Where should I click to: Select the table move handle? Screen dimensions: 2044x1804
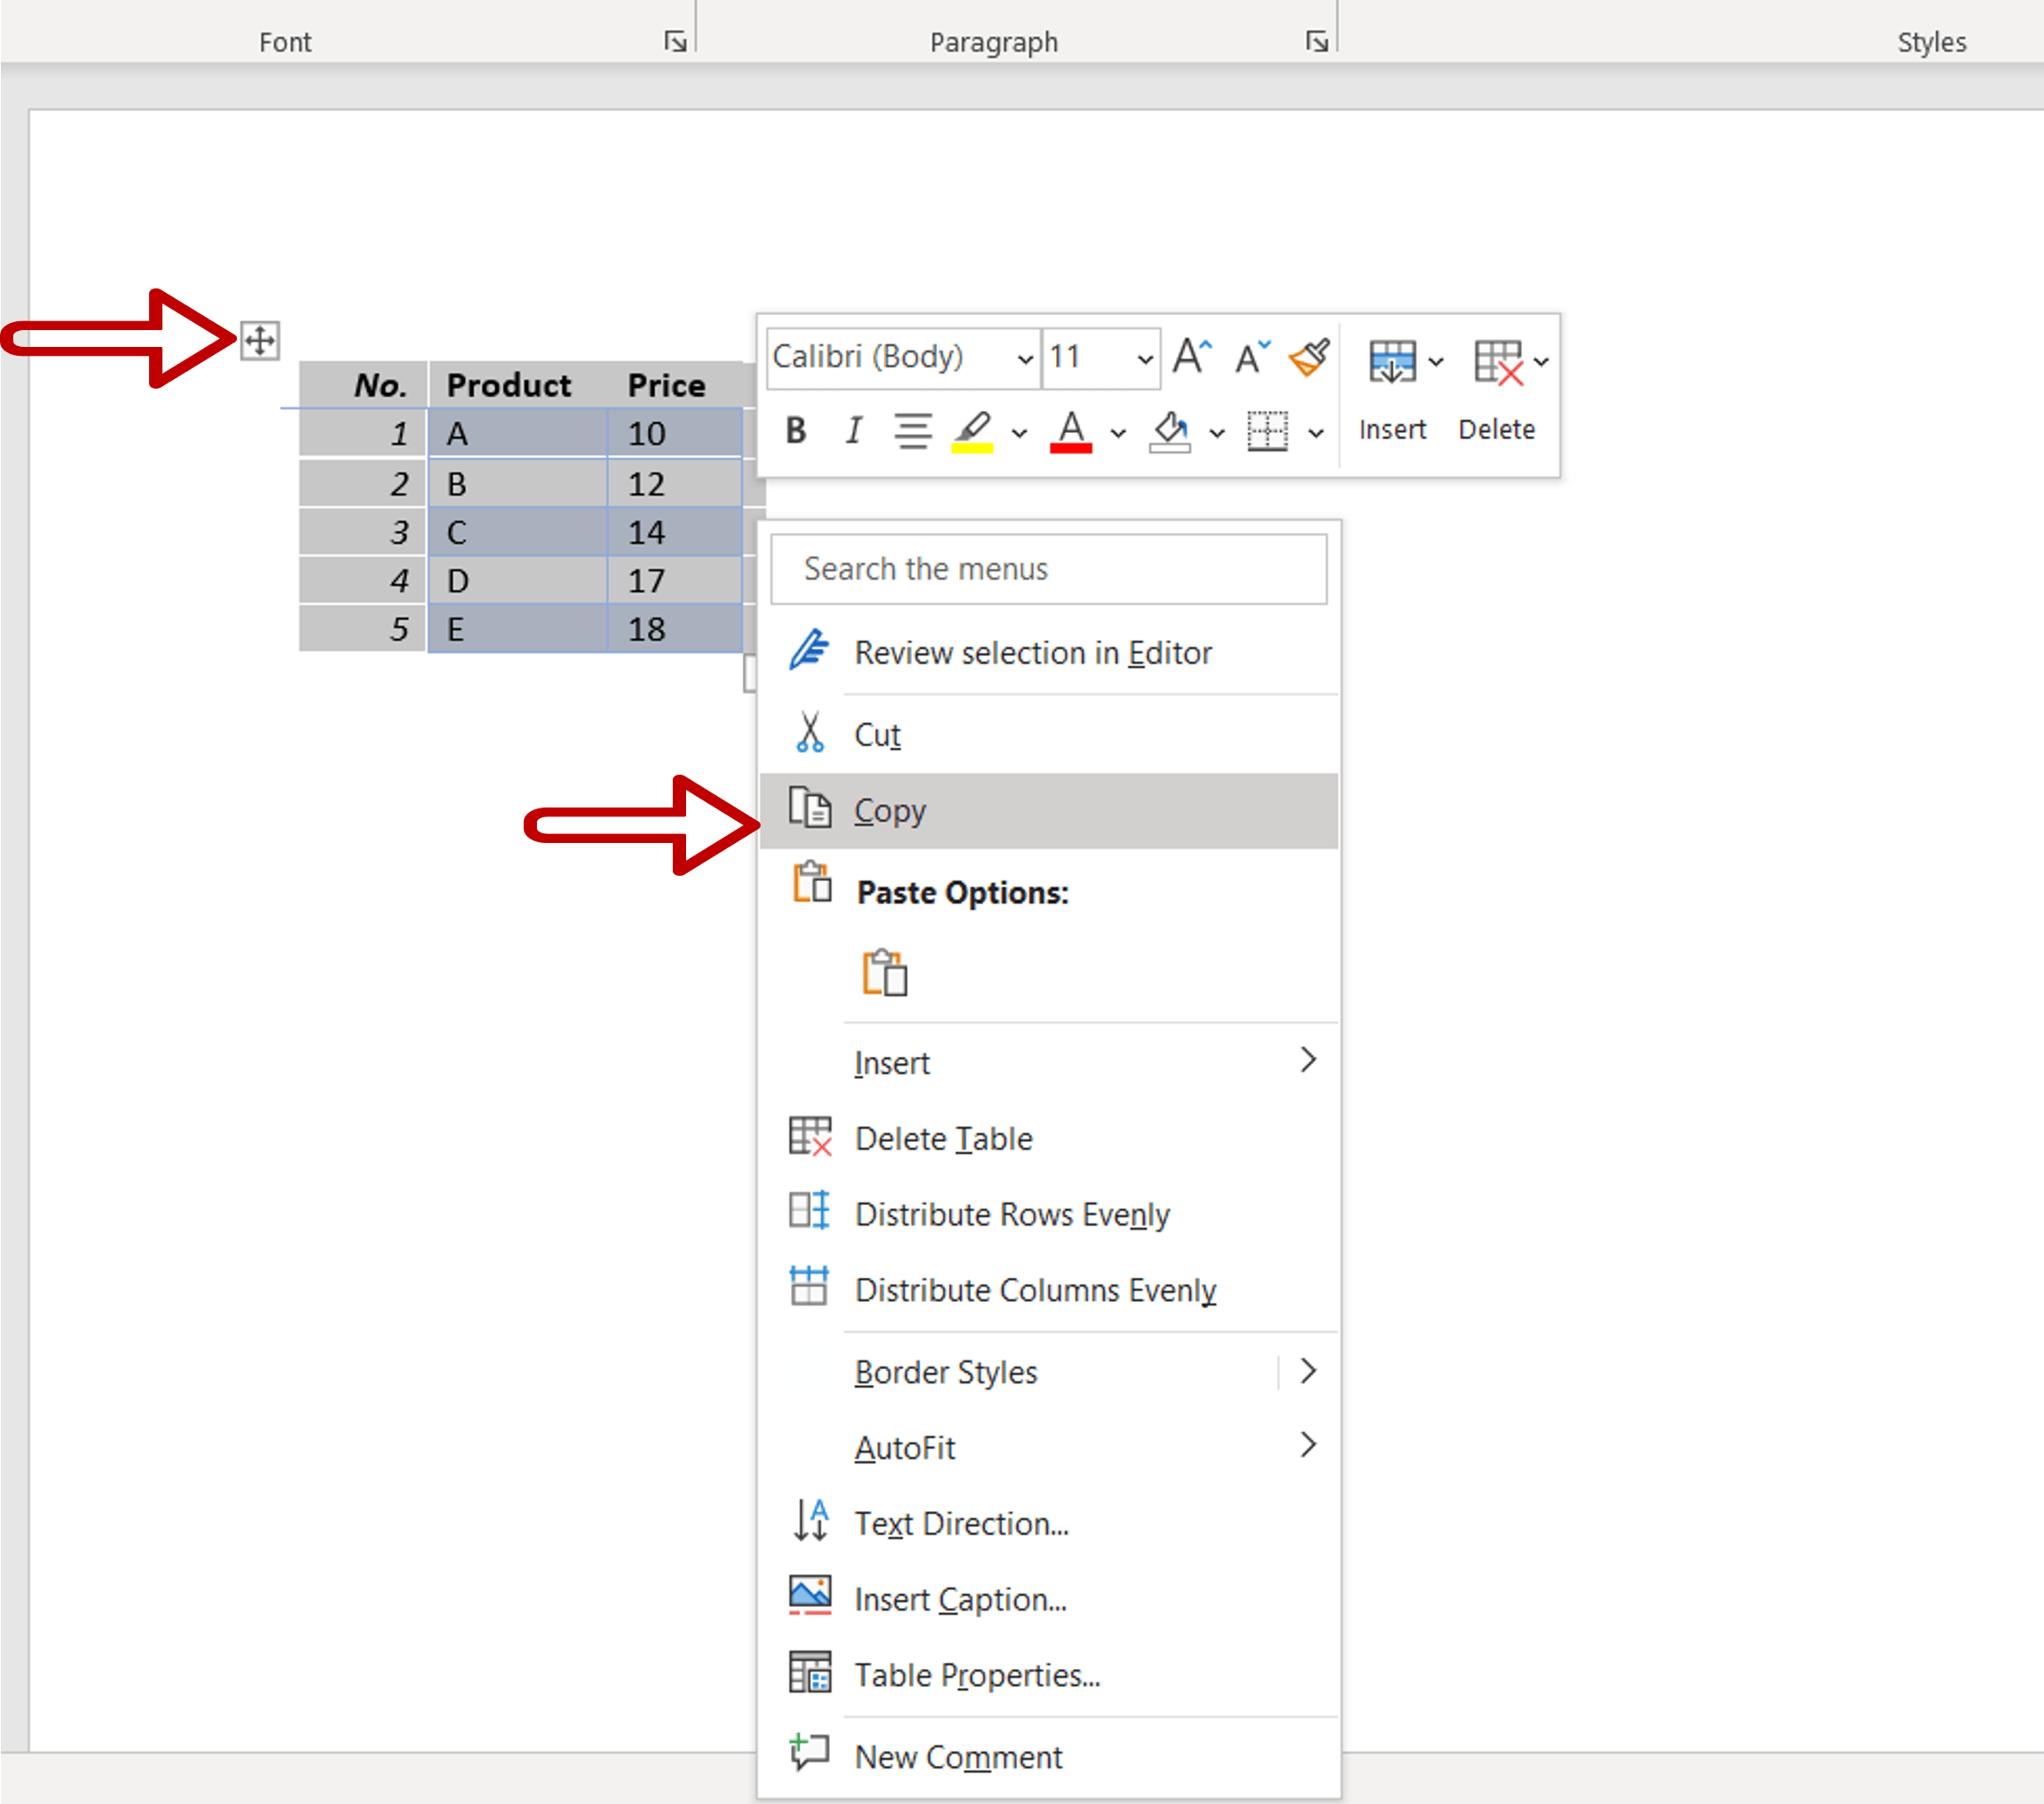[259, 340]
